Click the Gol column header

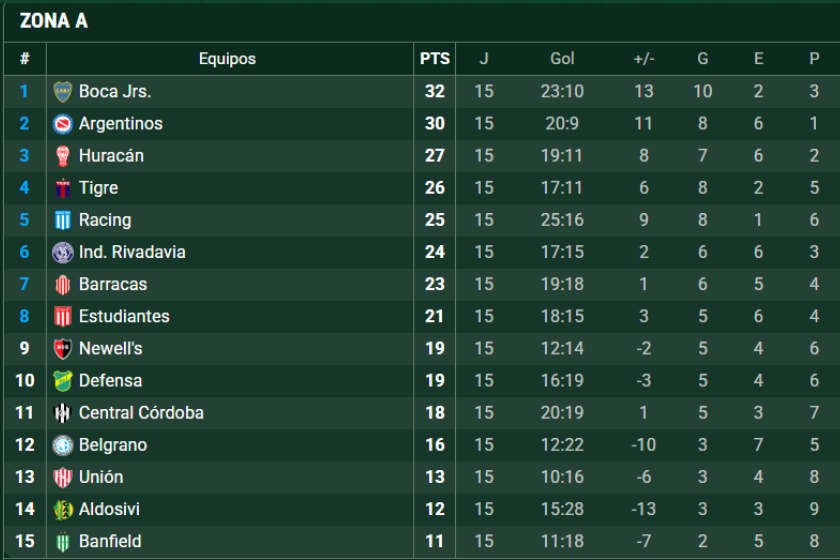562,58
